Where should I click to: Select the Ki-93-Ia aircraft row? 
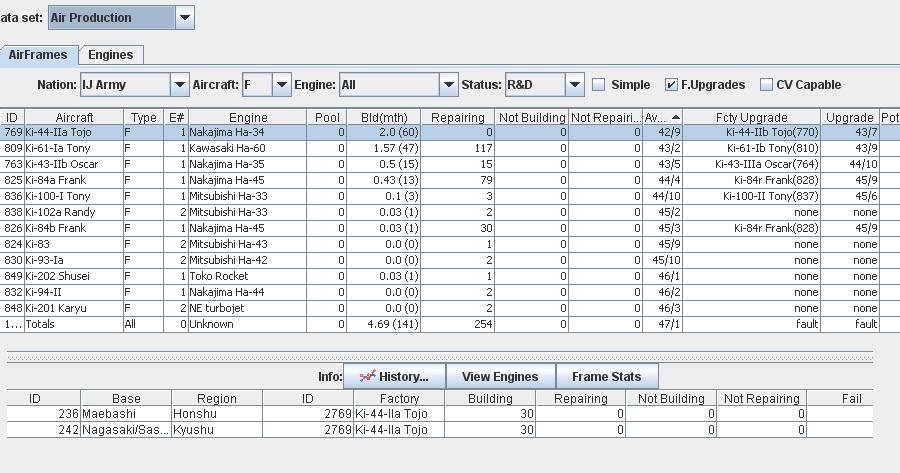(450, 260)
